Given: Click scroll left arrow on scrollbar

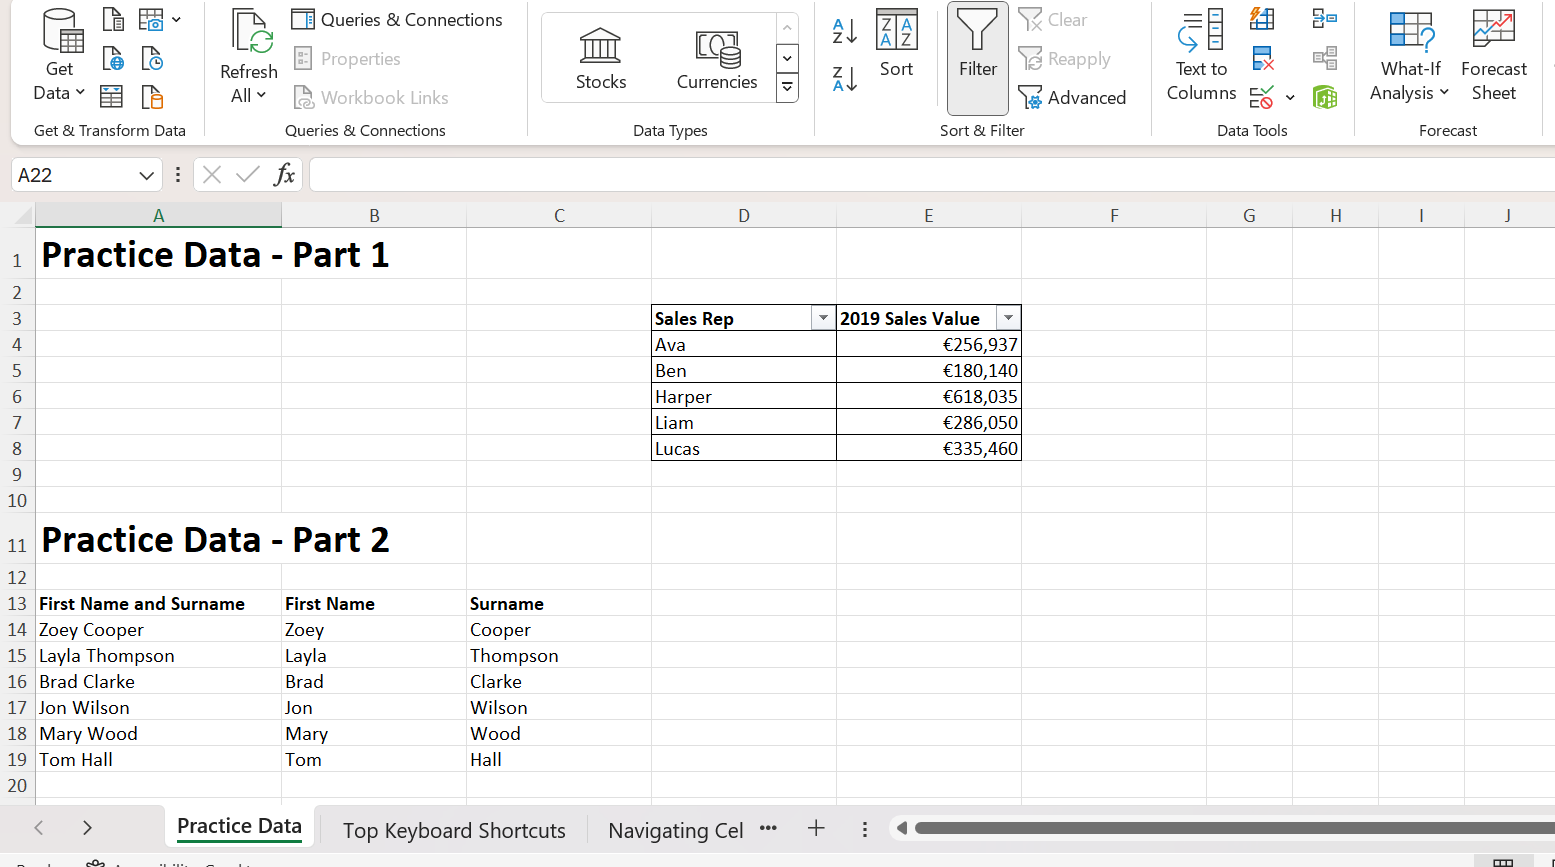Looking at the screenshot, I should pos(901,828).
